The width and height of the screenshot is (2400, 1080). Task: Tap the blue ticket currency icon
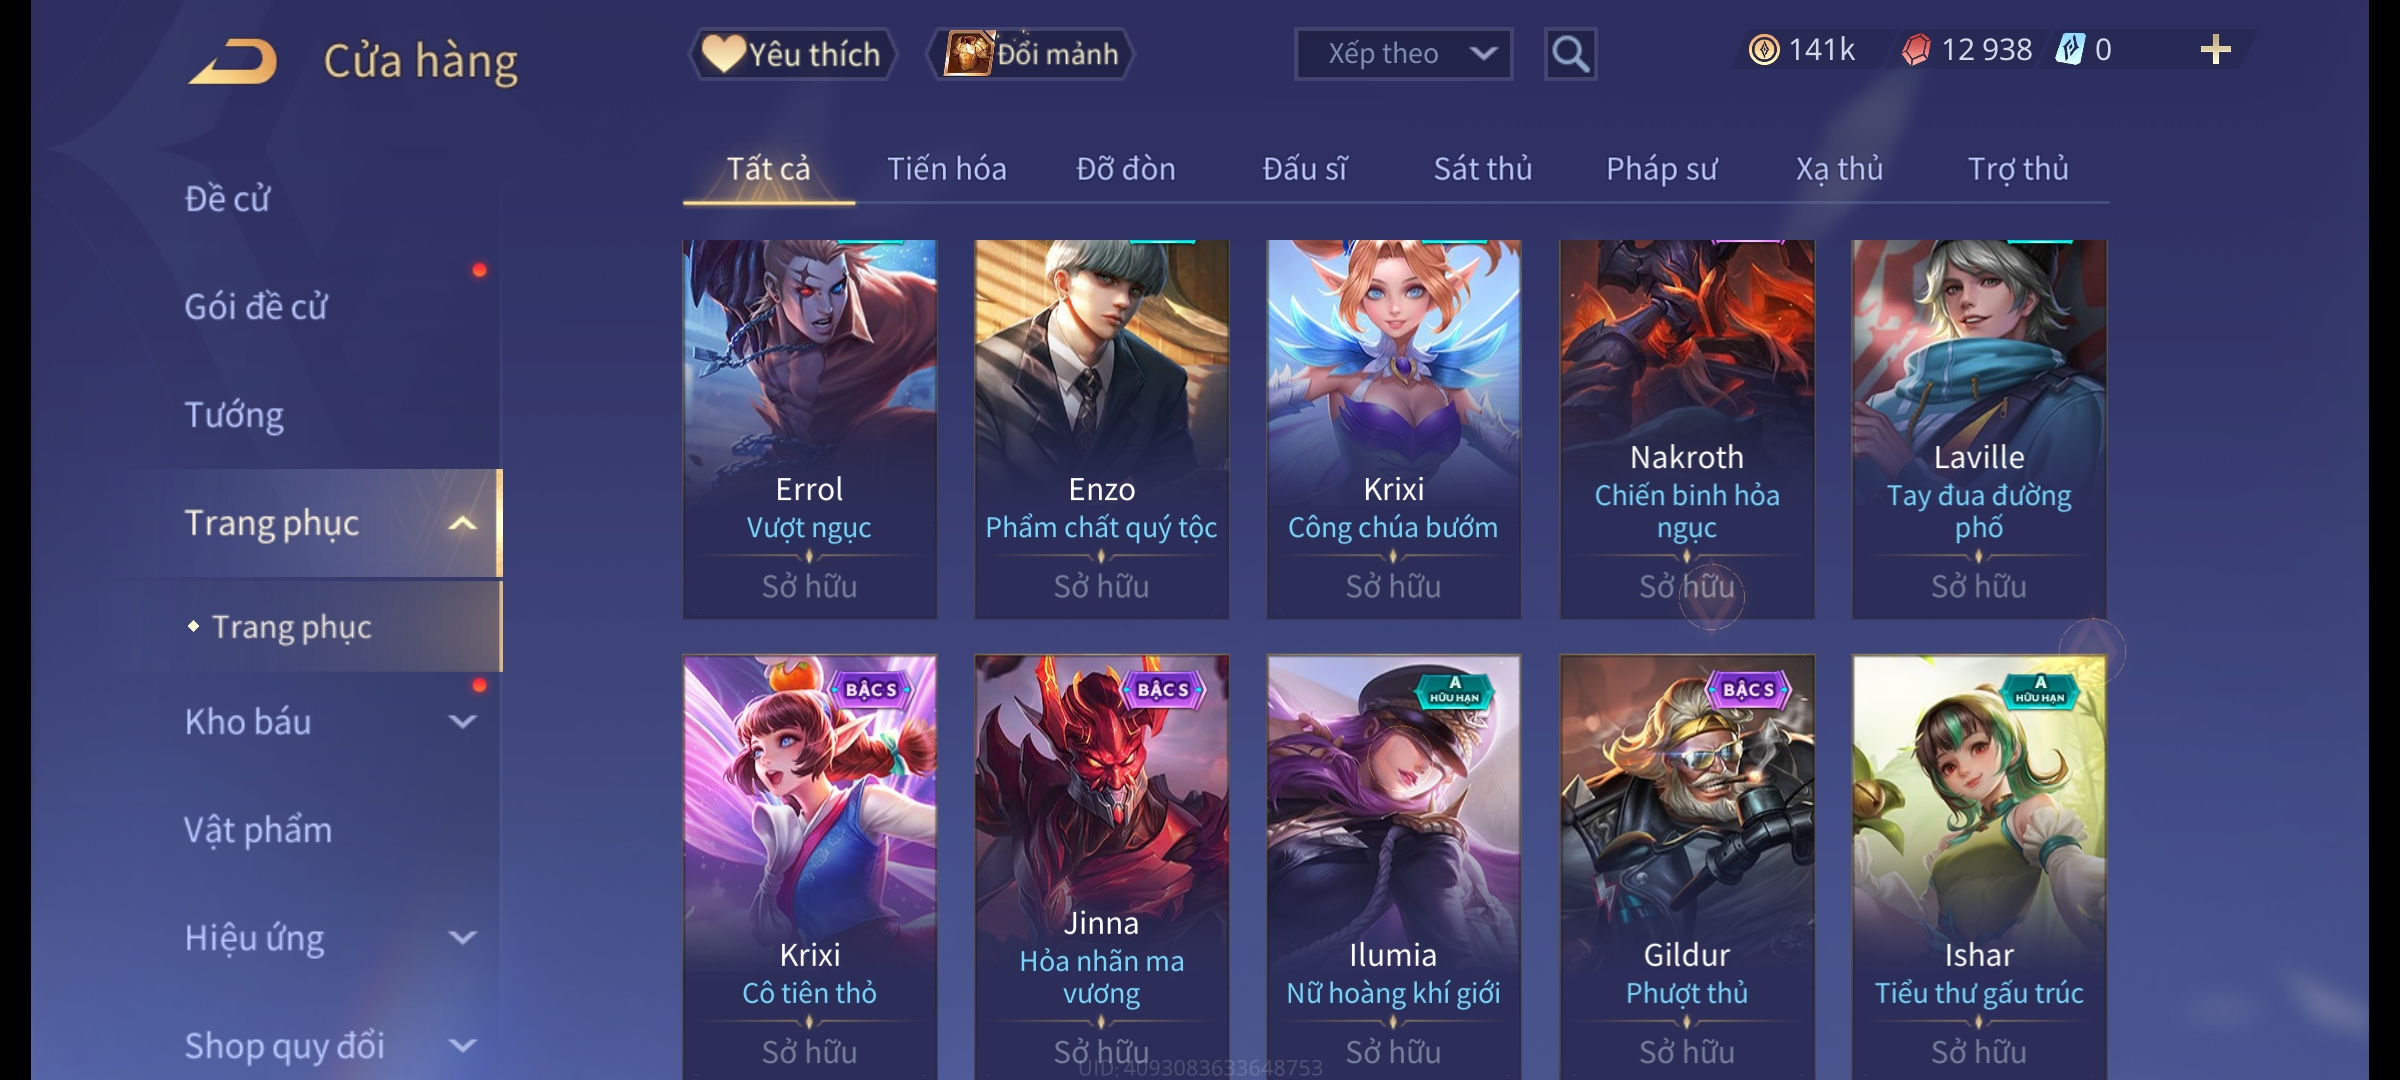pos(2069,50)
